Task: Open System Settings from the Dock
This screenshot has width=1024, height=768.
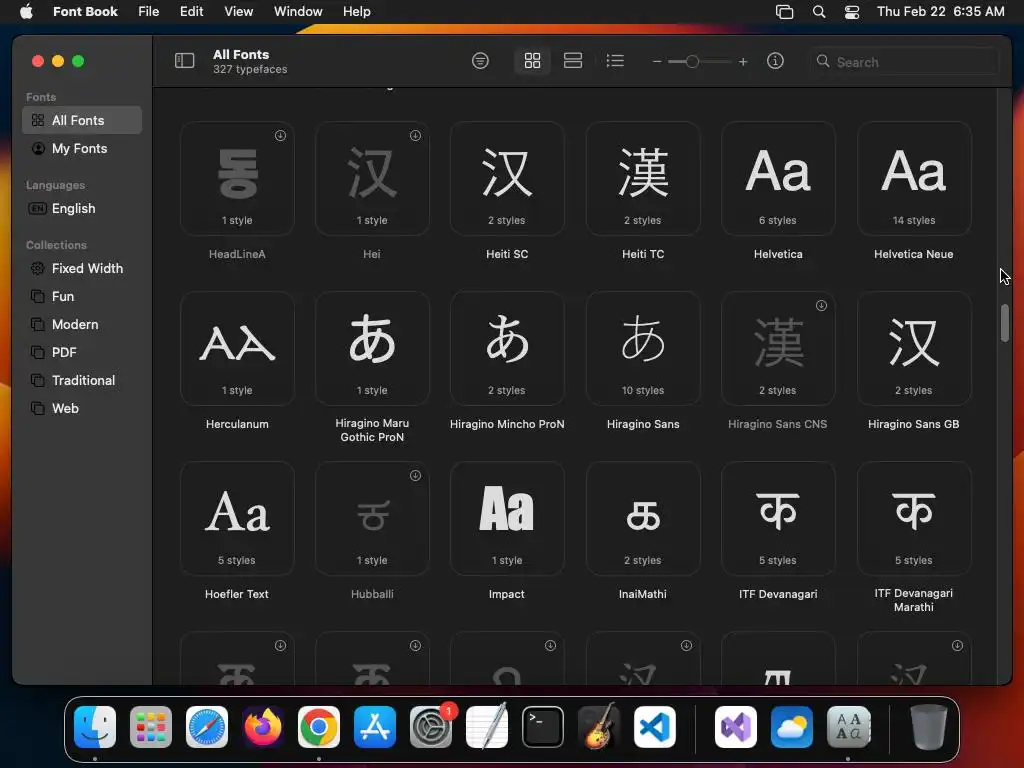Action: 431,727
